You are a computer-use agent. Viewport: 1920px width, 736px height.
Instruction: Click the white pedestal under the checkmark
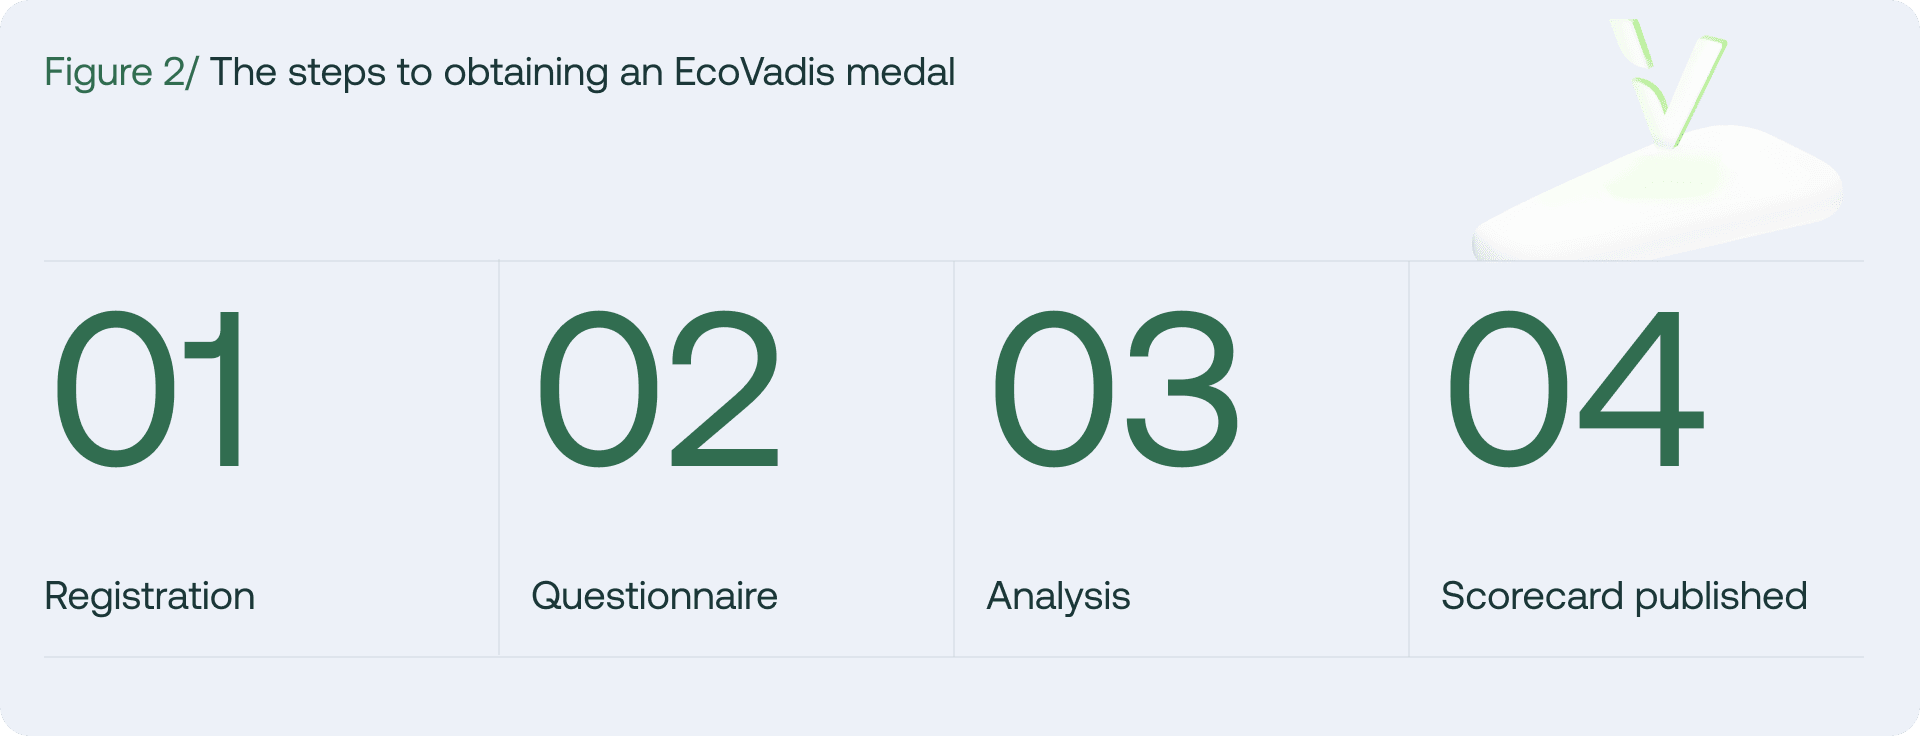(x=1660, y=200)
